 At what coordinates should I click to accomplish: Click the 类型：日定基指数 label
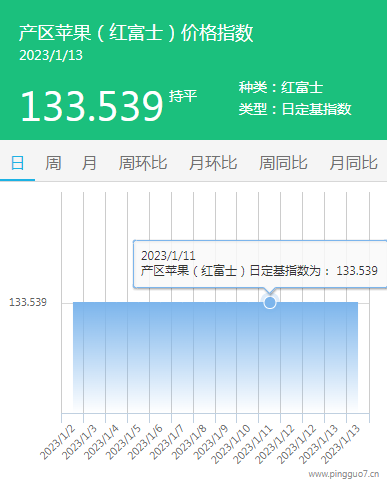[295, 109]
